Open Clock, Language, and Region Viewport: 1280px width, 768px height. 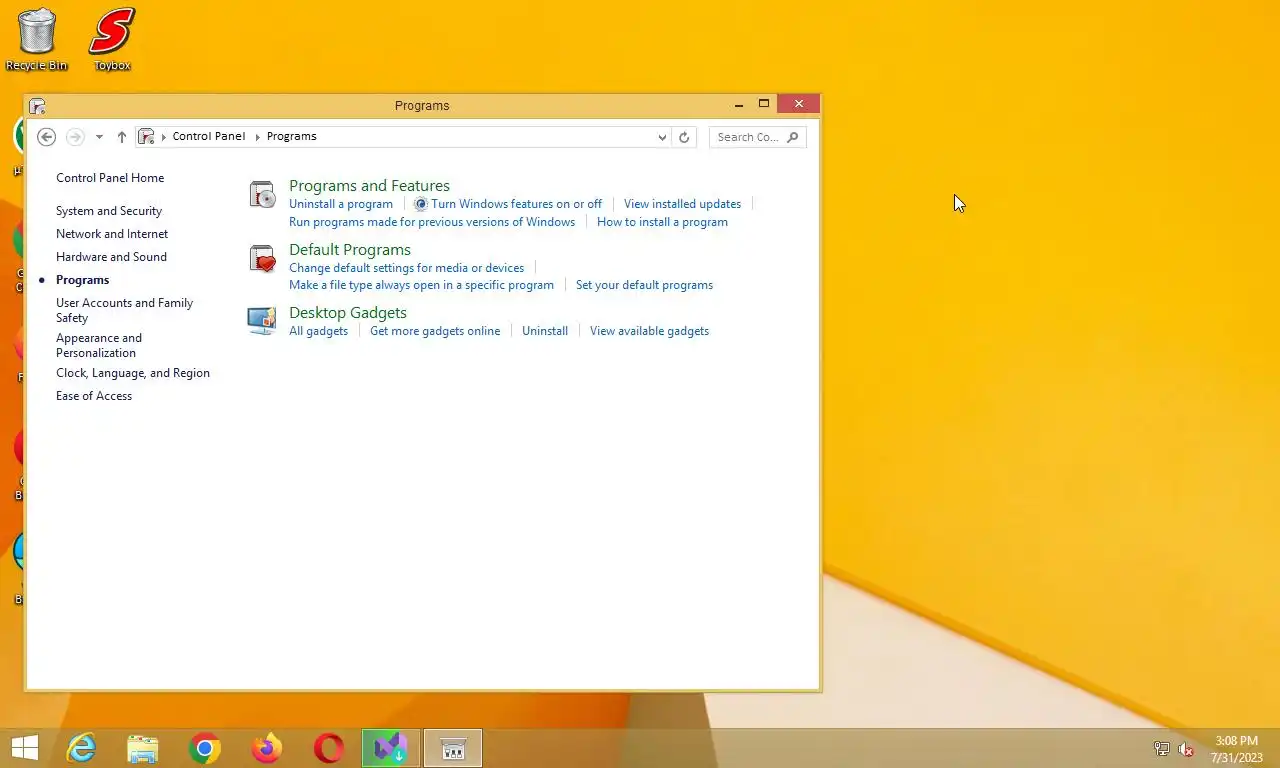click(133, 373)
